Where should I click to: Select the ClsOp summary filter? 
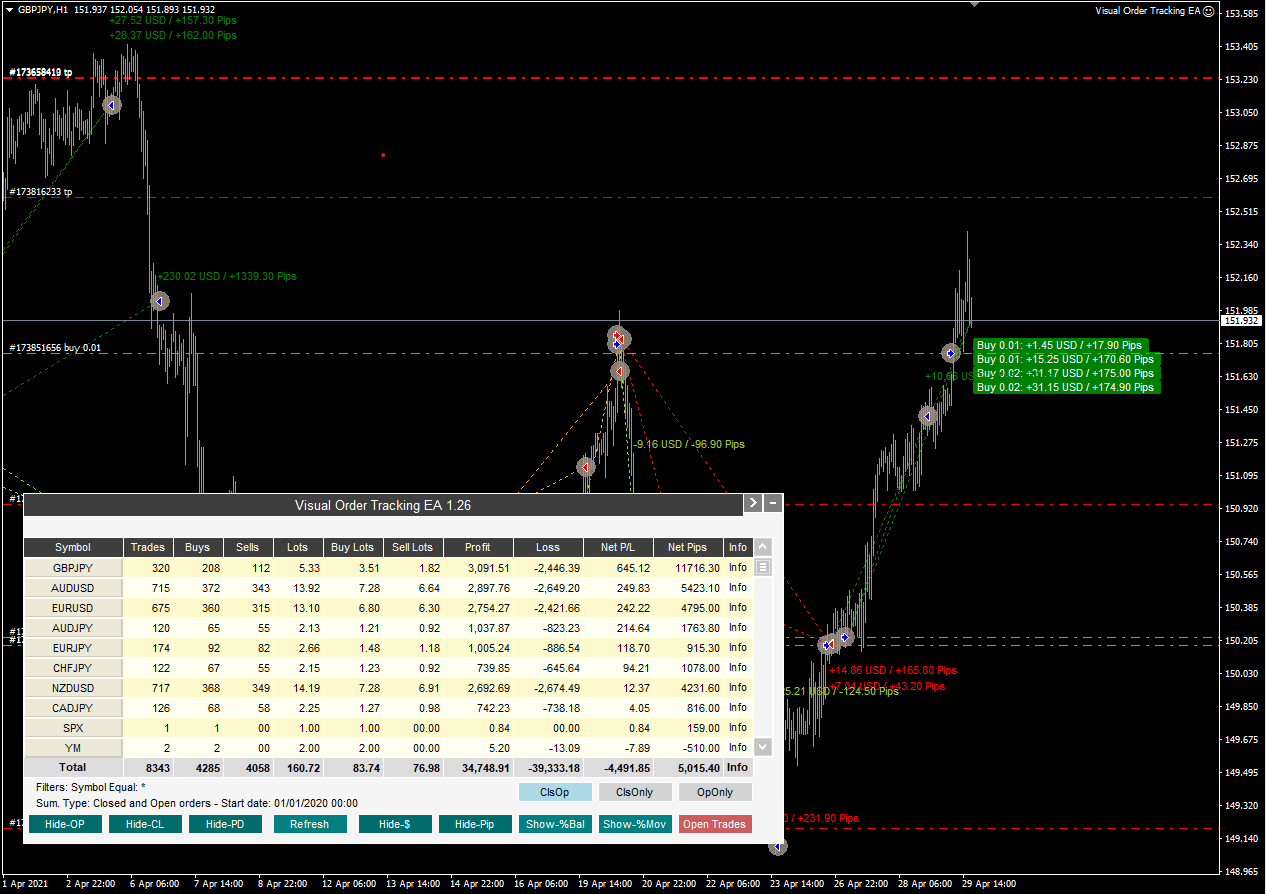(x=555, y=792)
